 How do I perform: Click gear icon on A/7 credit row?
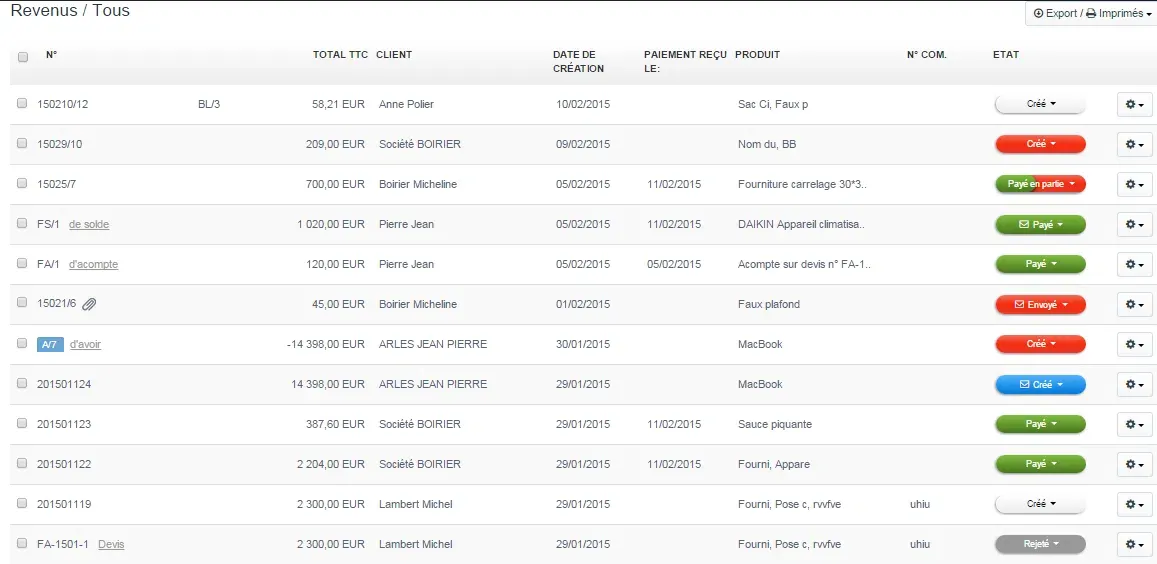pos(1134,344)
